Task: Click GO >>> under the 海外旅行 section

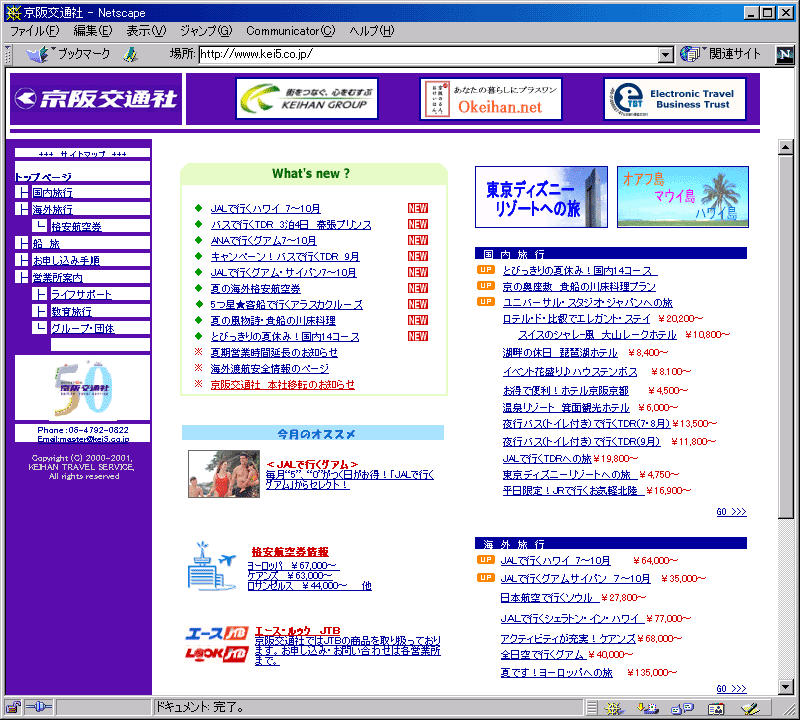Action: (x=732, y=688)
